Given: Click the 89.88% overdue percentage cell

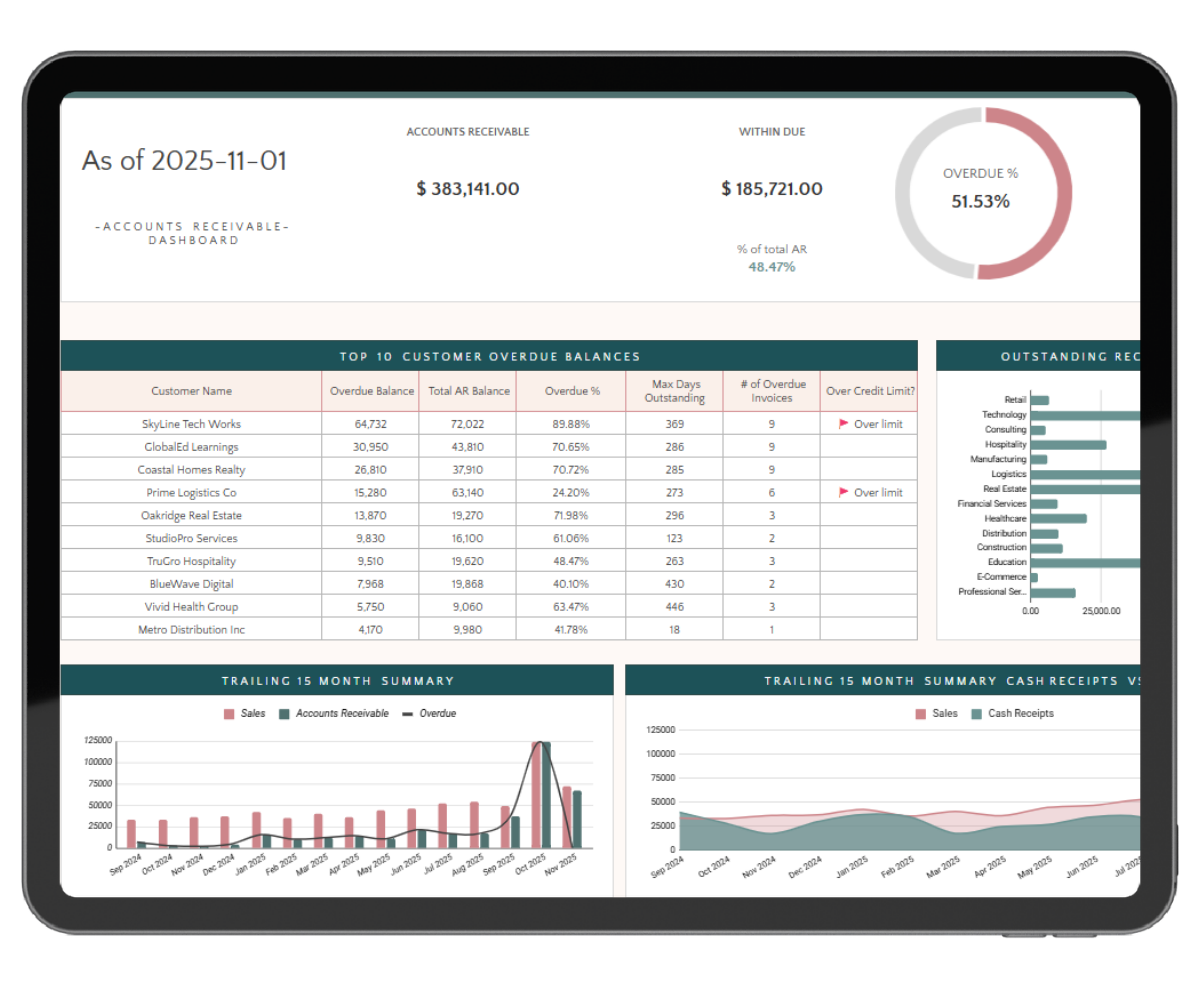Looking at the screenshot, I should click(570, 424).
